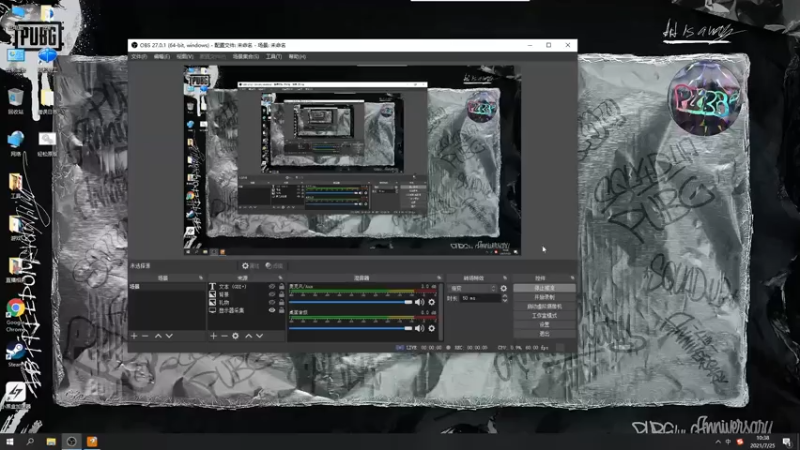800x450 pixels.
Task: Click the start virtual camera button
Action: click(x=544, y=306)
